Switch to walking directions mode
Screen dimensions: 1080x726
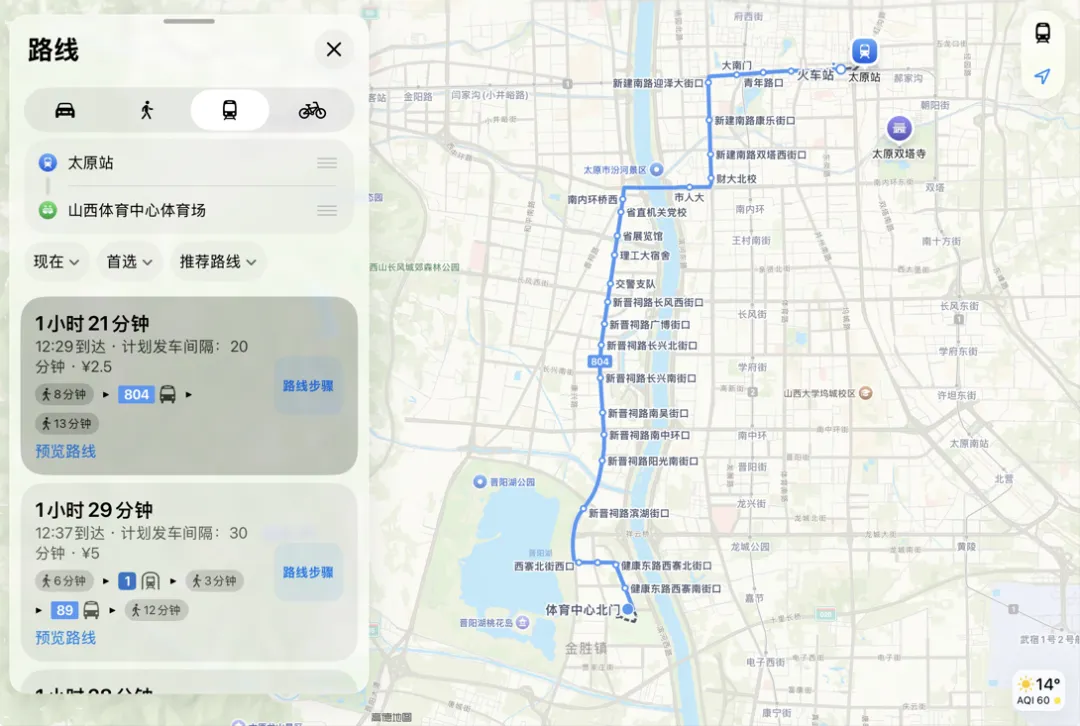coord(147,110)
